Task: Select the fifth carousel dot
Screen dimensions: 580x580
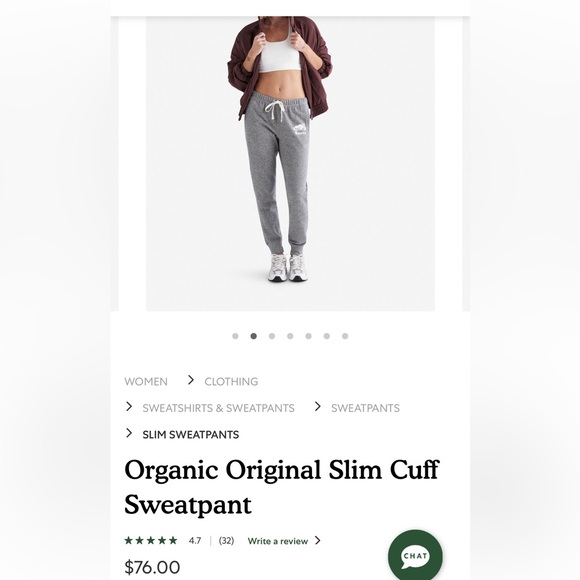Action: (308, 336)
